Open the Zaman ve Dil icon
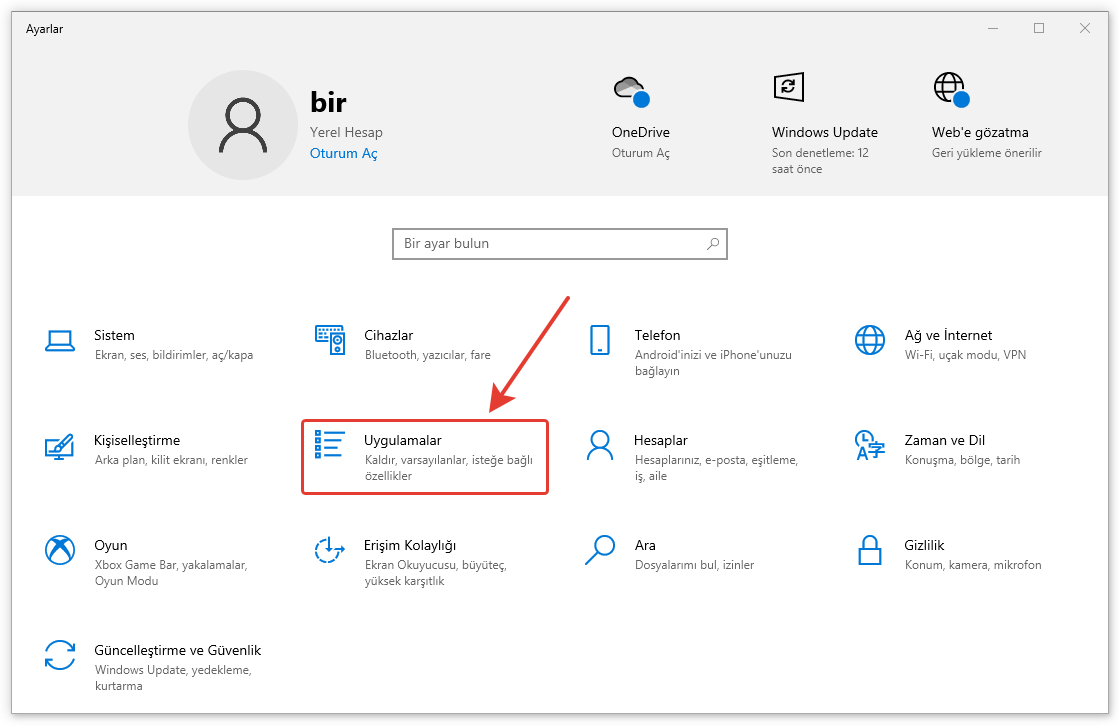This screenshot has width=1118, height=726. (x=869, y=446)
